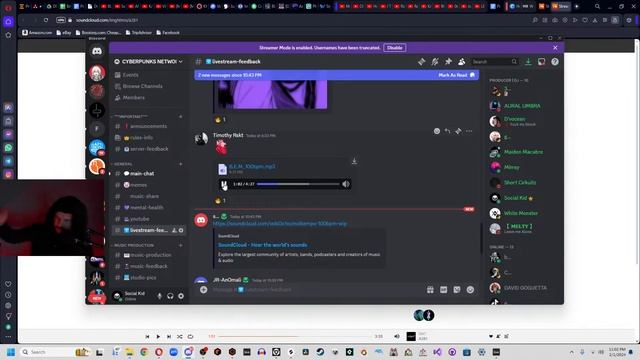The image size is (640, 360).
Task: Open Opera browser icon in Windows taskbar
Action: [x=159, y=352]
